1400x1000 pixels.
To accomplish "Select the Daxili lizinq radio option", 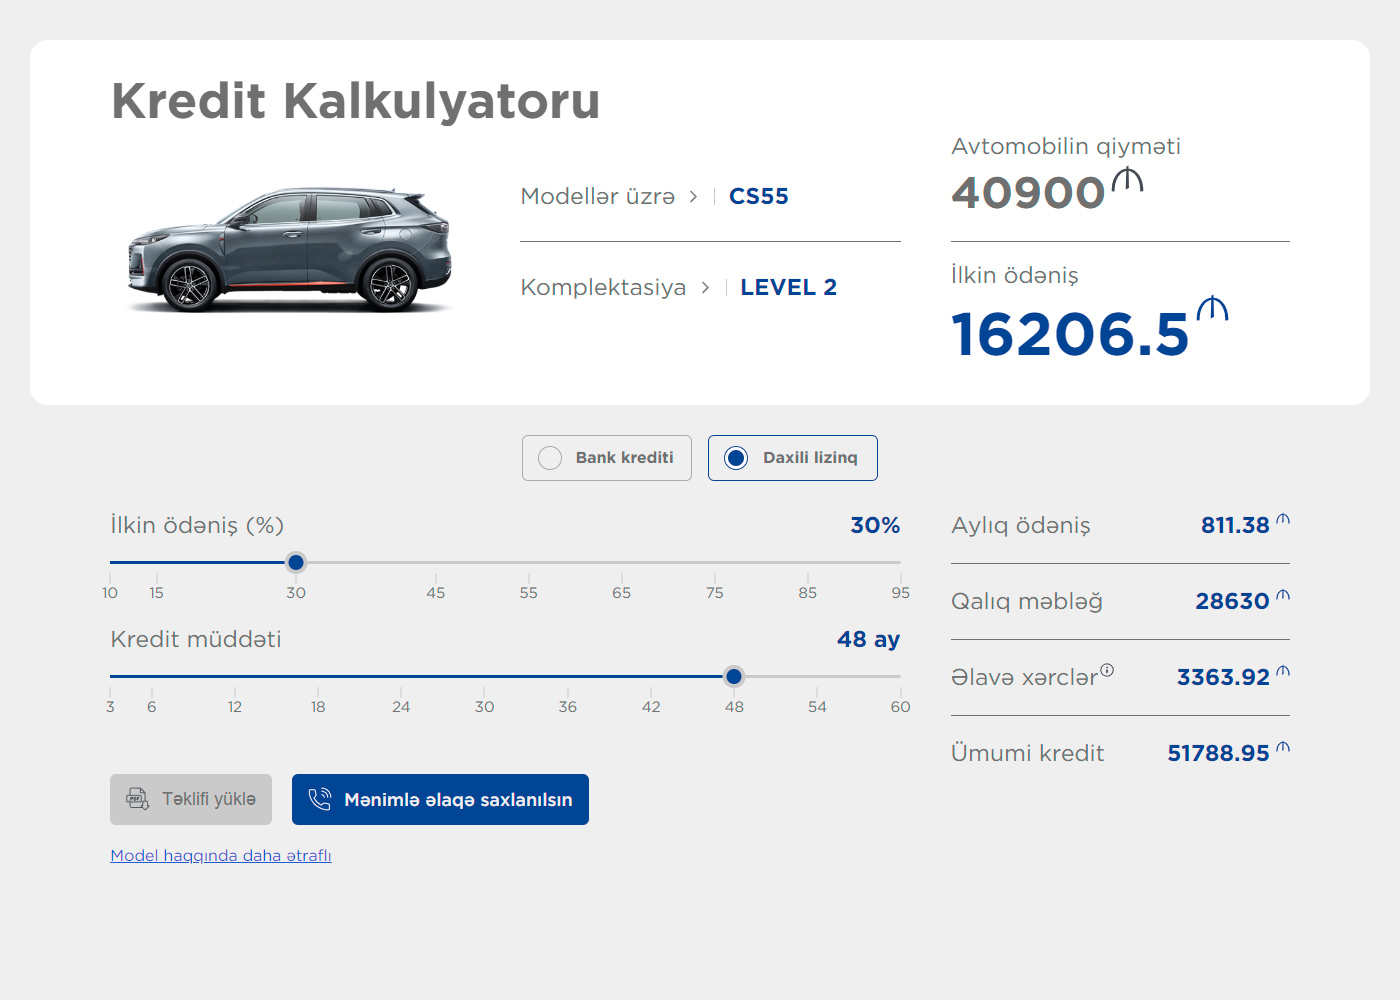I will point(736,458).
